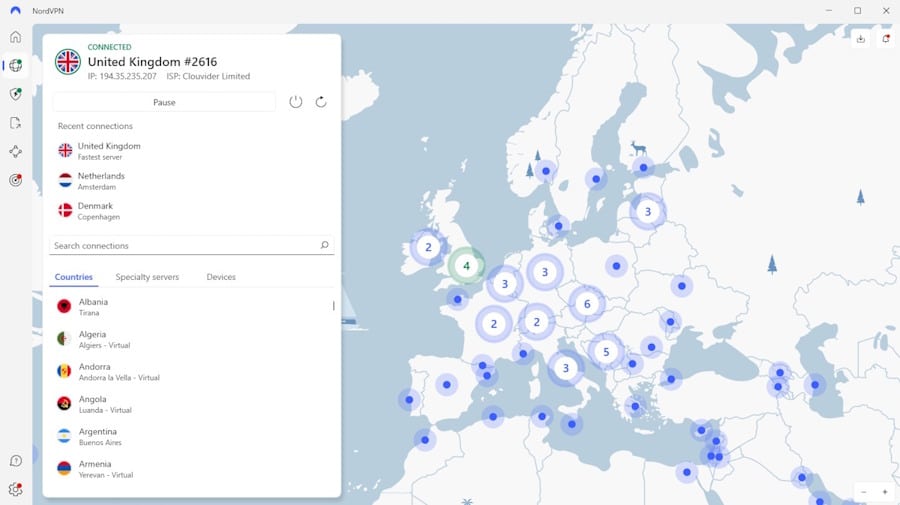Open the help chat bubble icon
Screen dimensions: 900x505
(x=15, y=461)
